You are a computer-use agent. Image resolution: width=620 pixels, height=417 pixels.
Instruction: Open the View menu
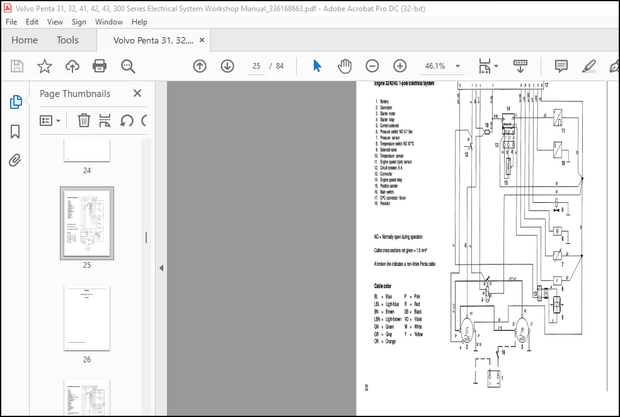pos(55,22)
